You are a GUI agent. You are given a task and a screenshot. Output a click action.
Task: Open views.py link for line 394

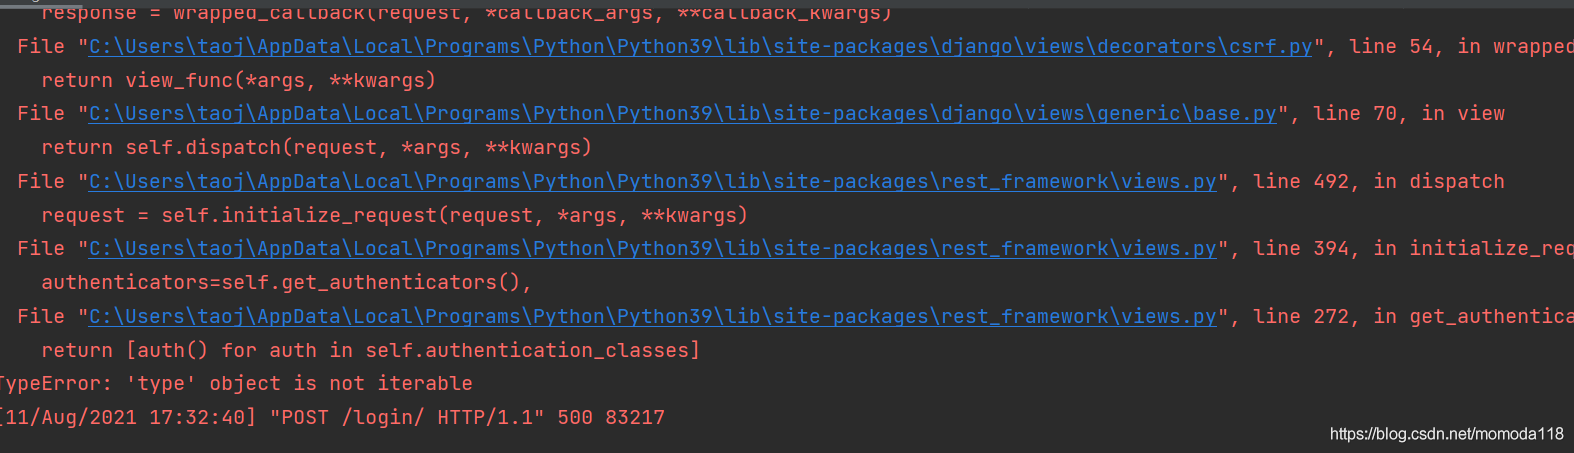pyautogui.click(x=652, y=249)
